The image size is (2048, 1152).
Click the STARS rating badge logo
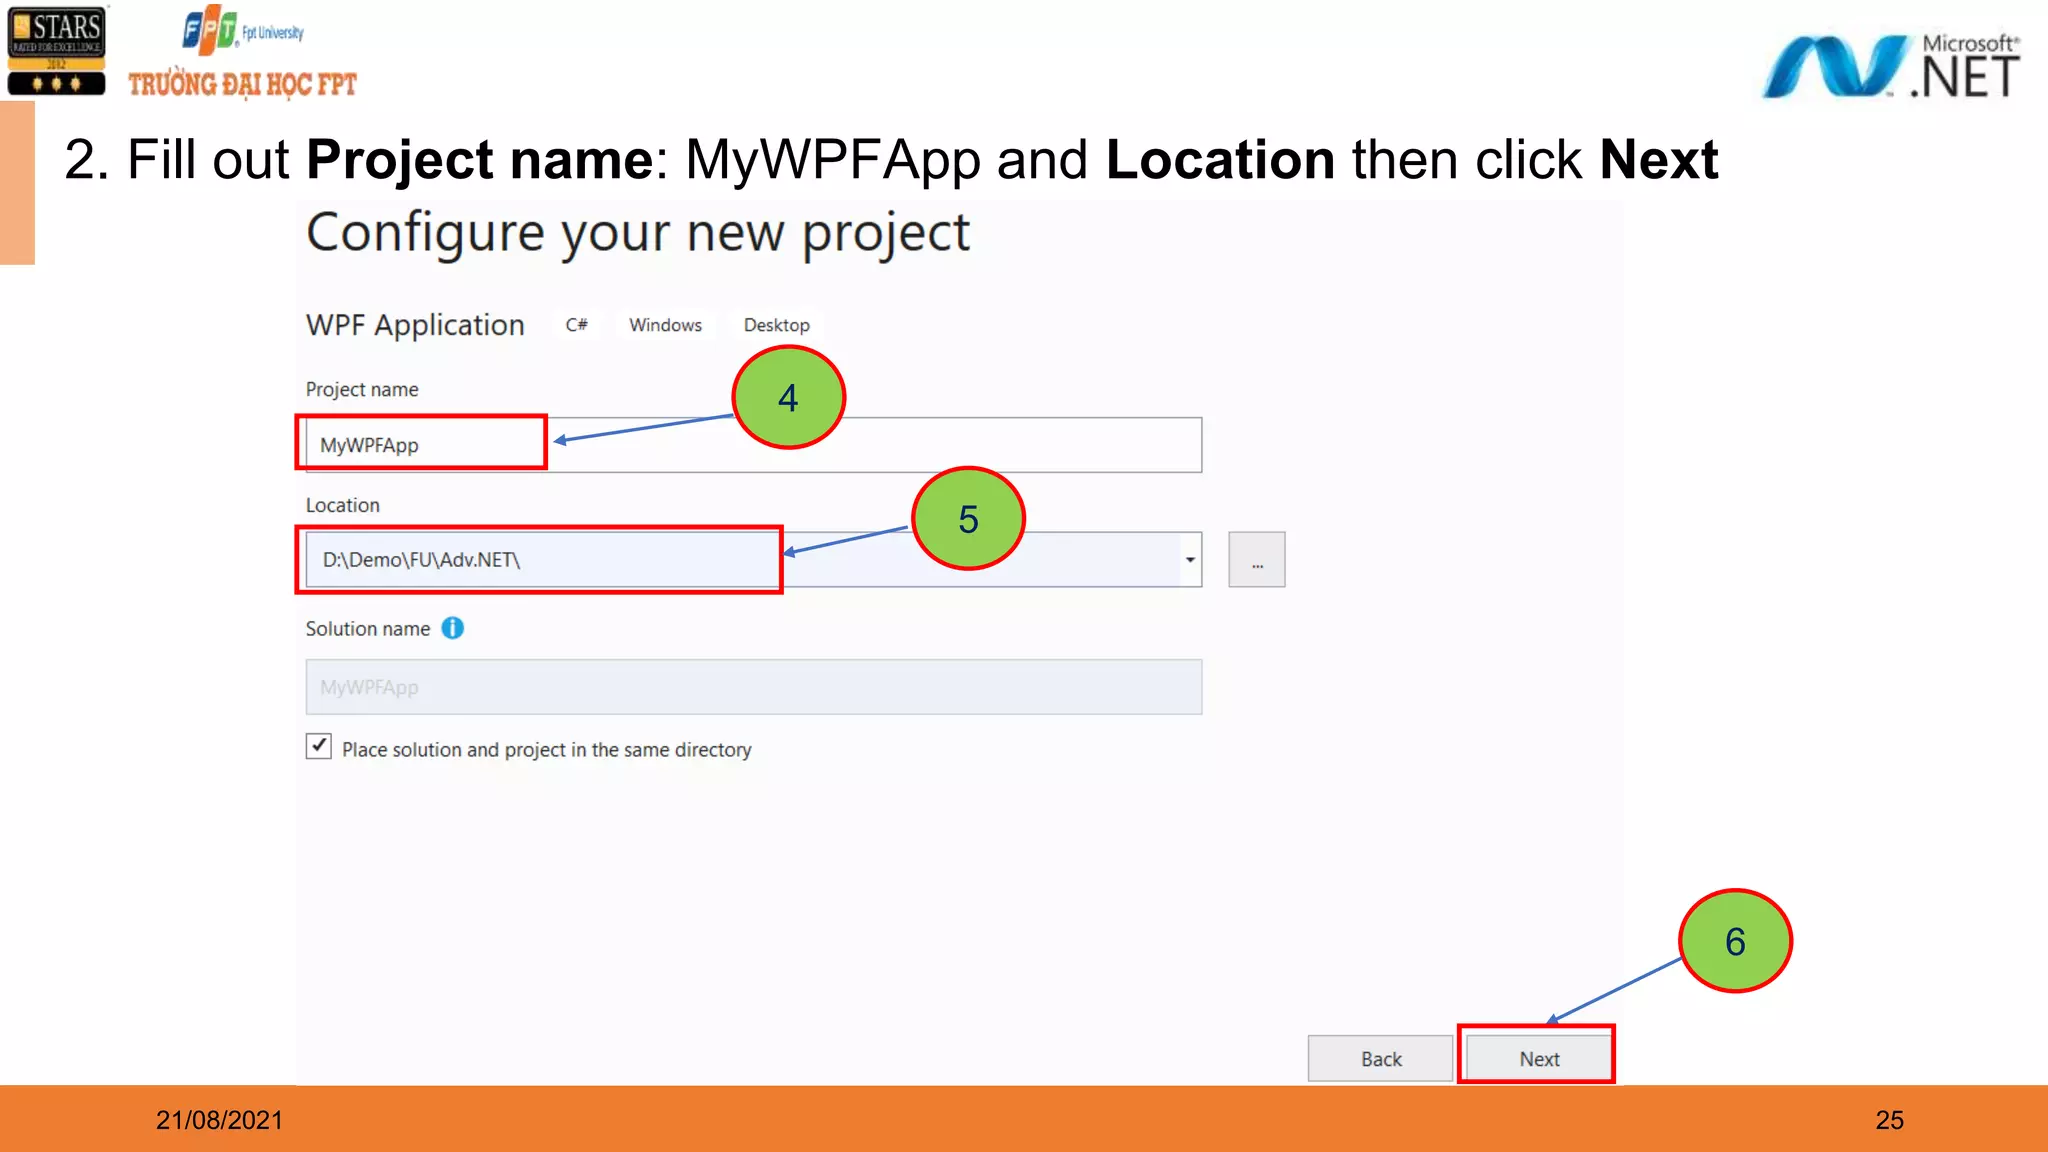tap(56, 50)
